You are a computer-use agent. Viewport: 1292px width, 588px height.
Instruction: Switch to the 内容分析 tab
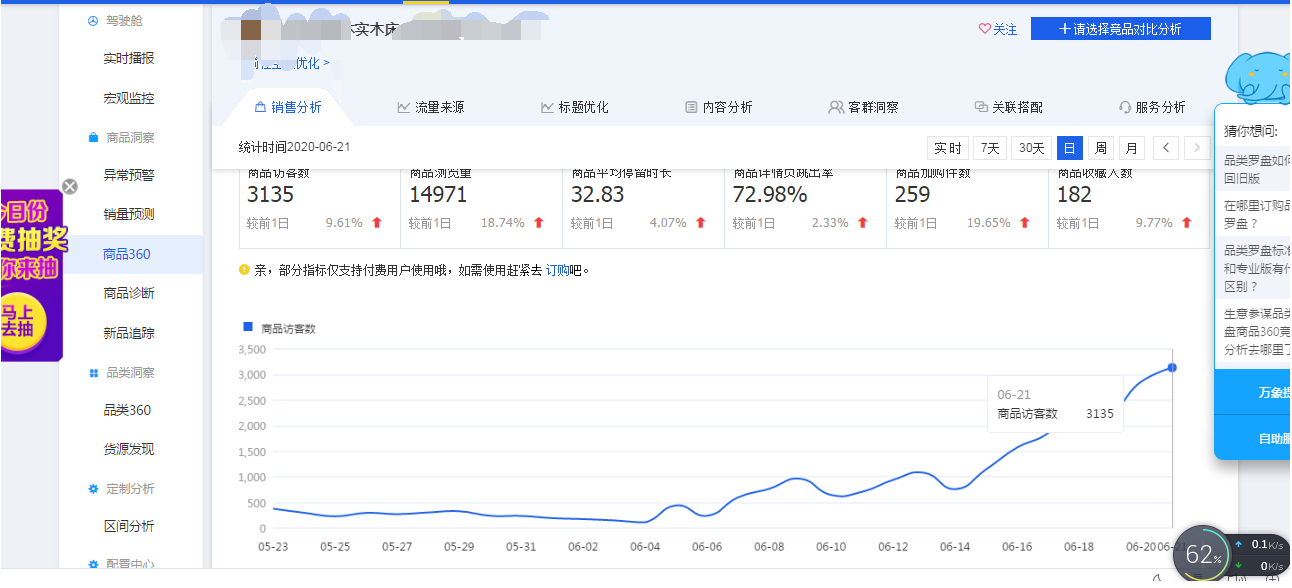tap(718, 107)
